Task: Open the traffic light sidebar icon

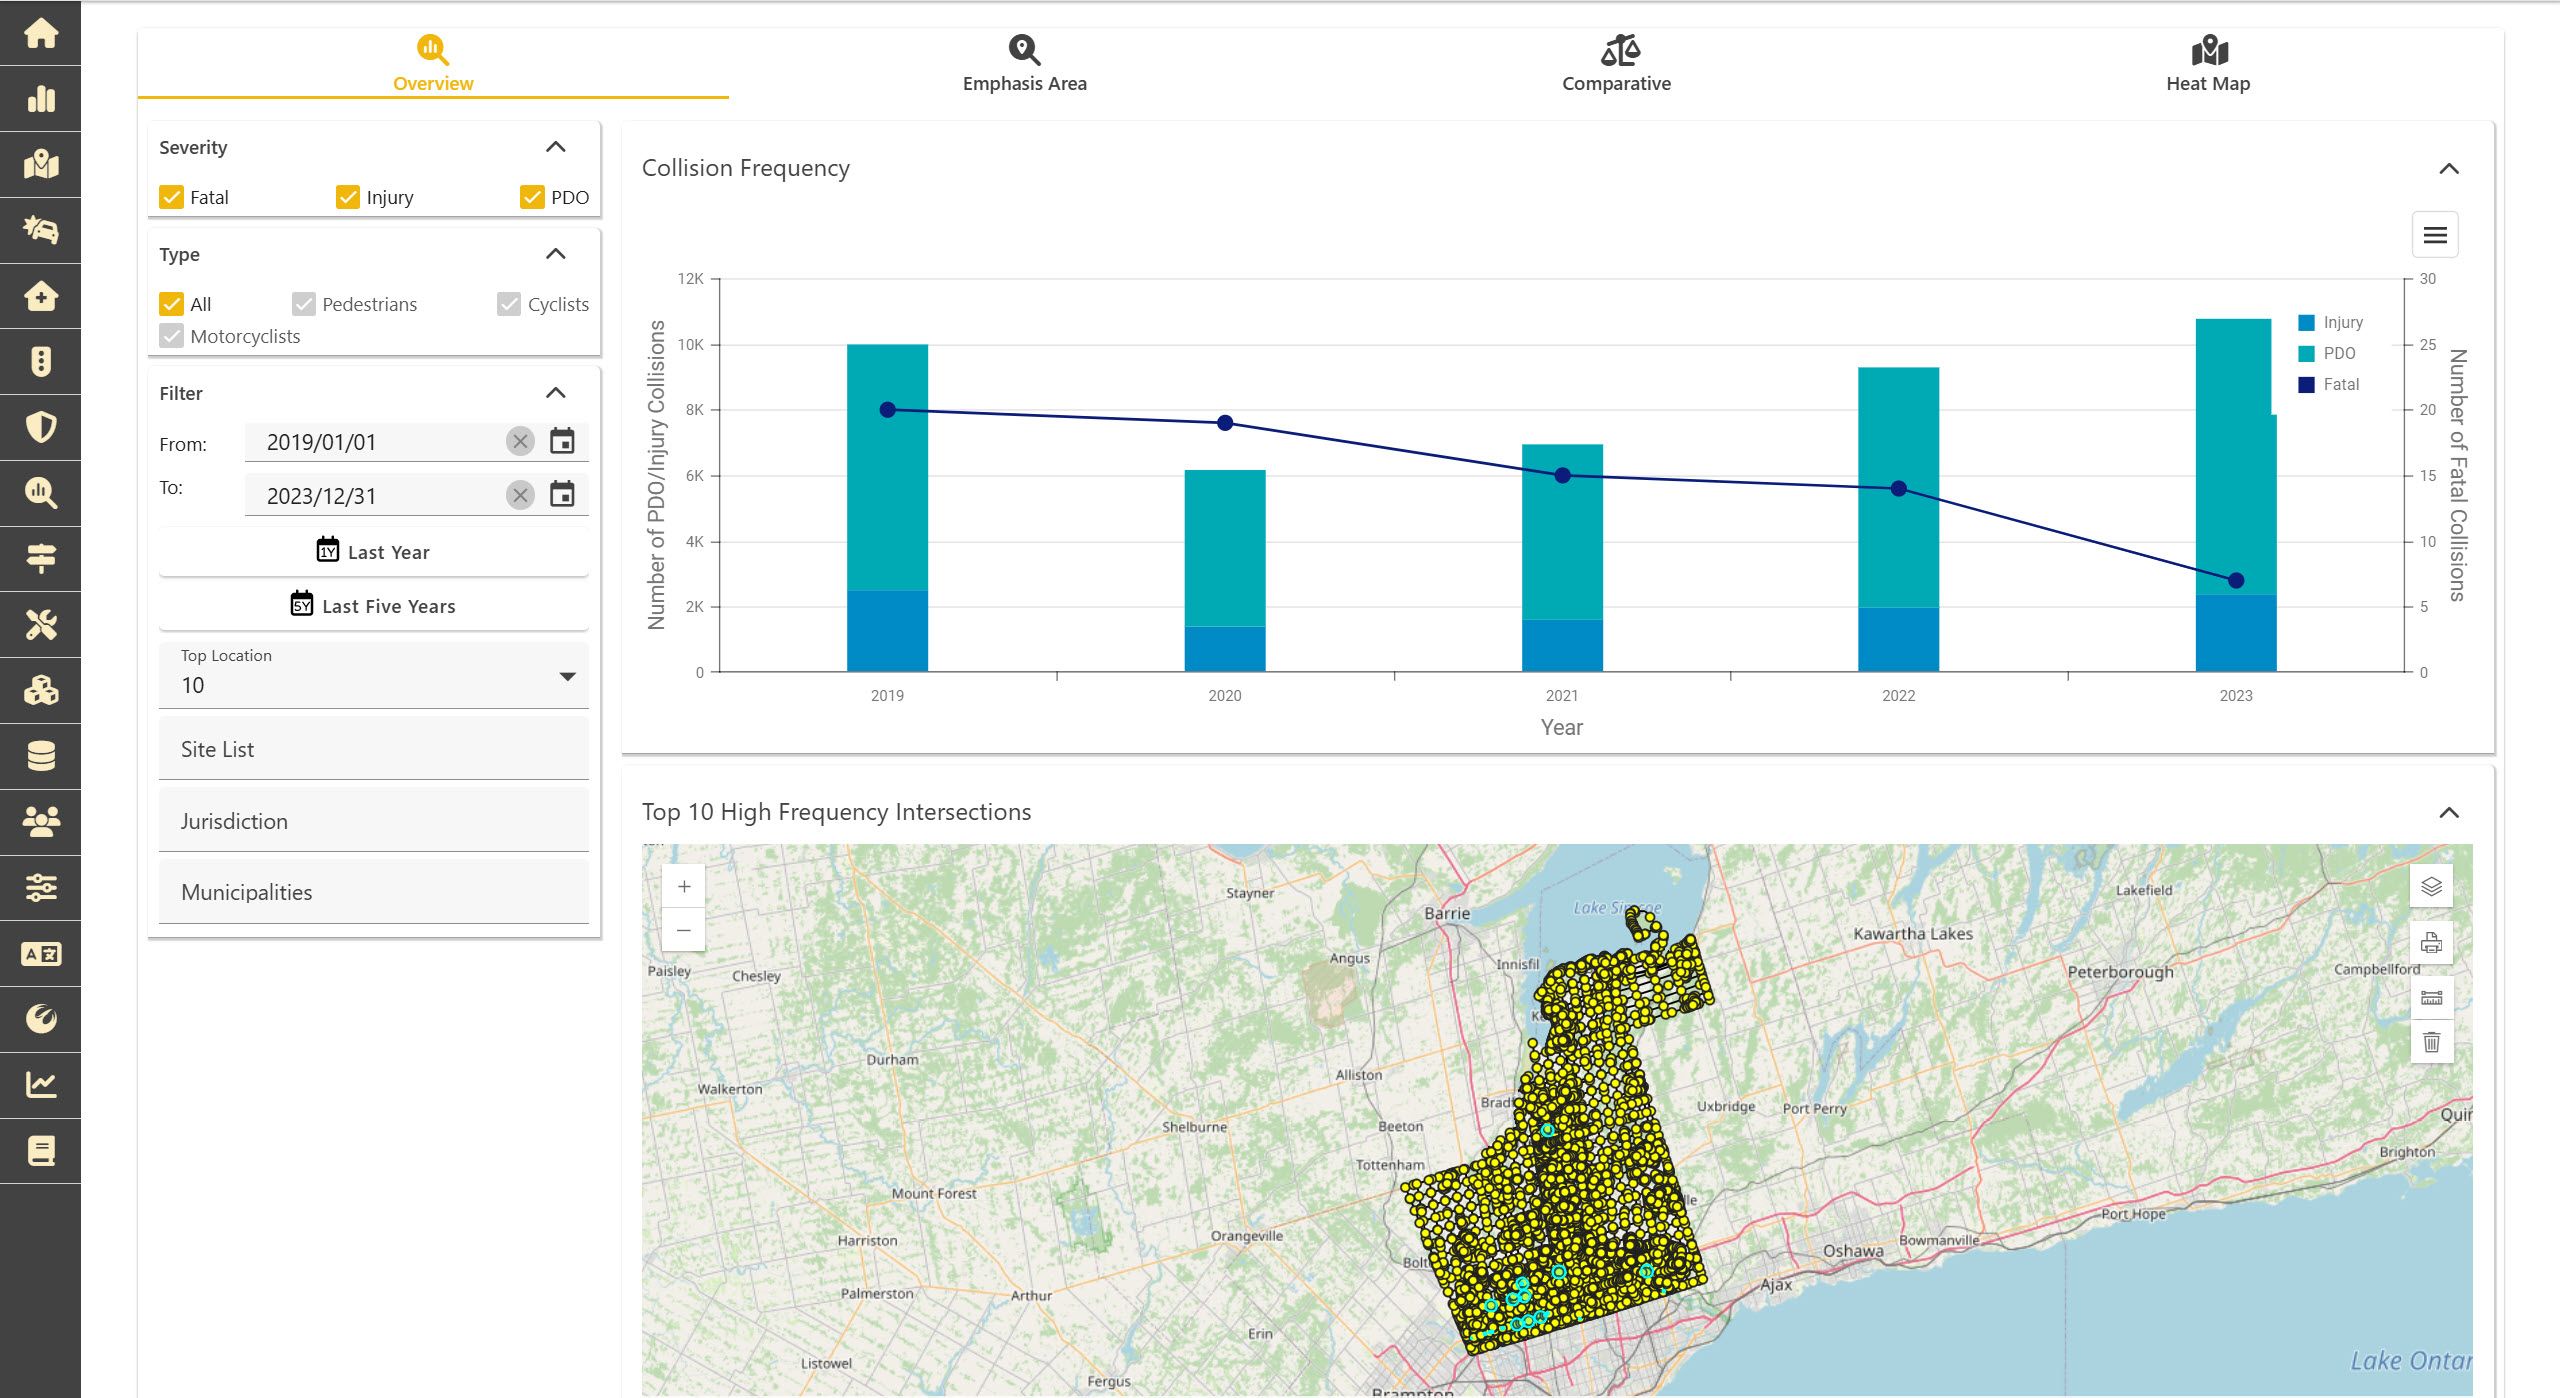Action: 40,361
